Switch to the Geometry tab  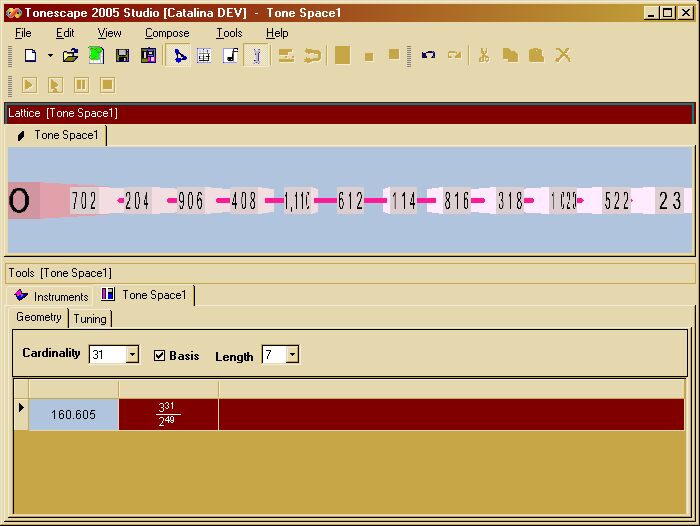pyautogui.click(x=38, y=317)
